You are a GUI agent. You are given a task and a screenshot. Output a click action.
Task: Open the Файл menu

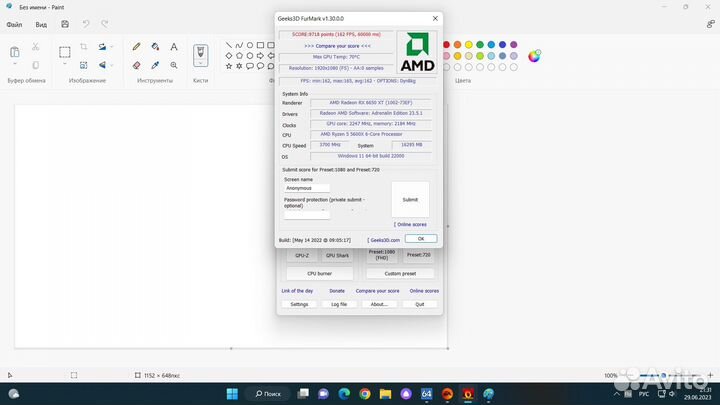[14, 25]
